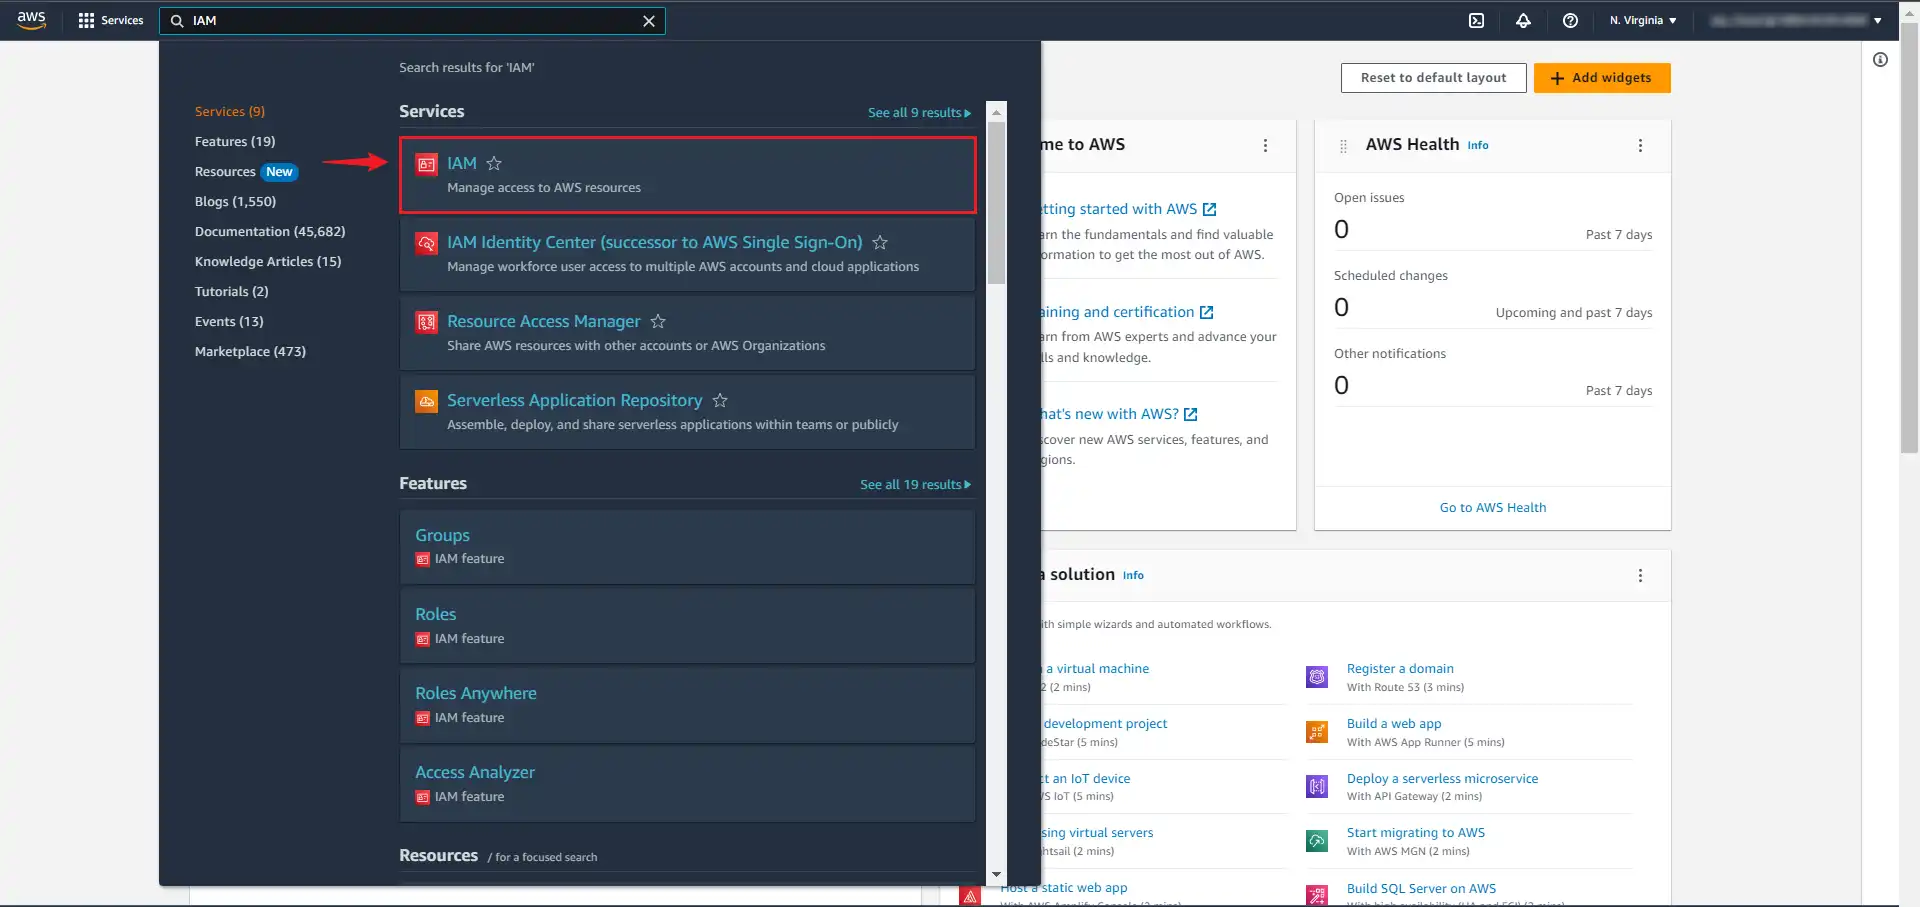Clear the IAM search with X icon
The height and width of the screenshot is (907, 1920).
coord(649,21)
